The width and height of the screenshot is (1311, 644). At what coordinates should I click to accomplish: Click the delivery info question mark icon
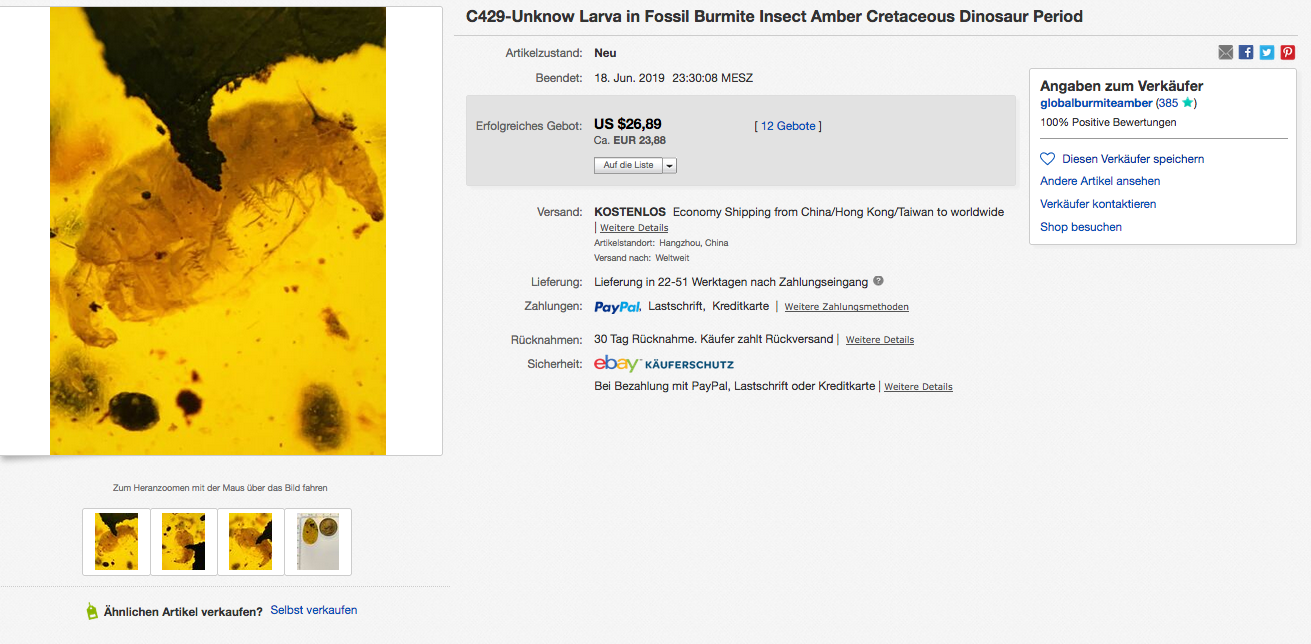pos(878,281)
